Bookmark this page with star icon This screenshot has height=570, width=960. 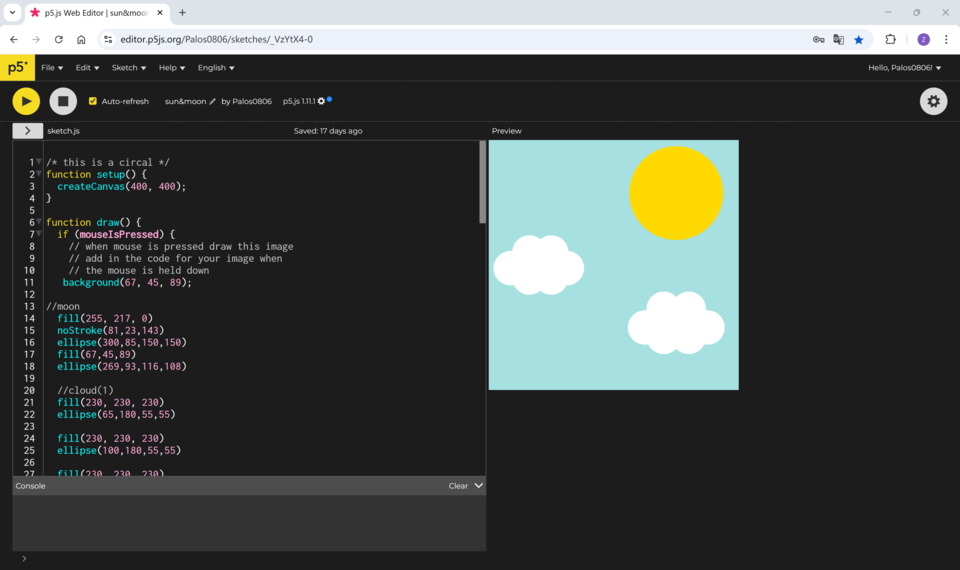(858, 40)
